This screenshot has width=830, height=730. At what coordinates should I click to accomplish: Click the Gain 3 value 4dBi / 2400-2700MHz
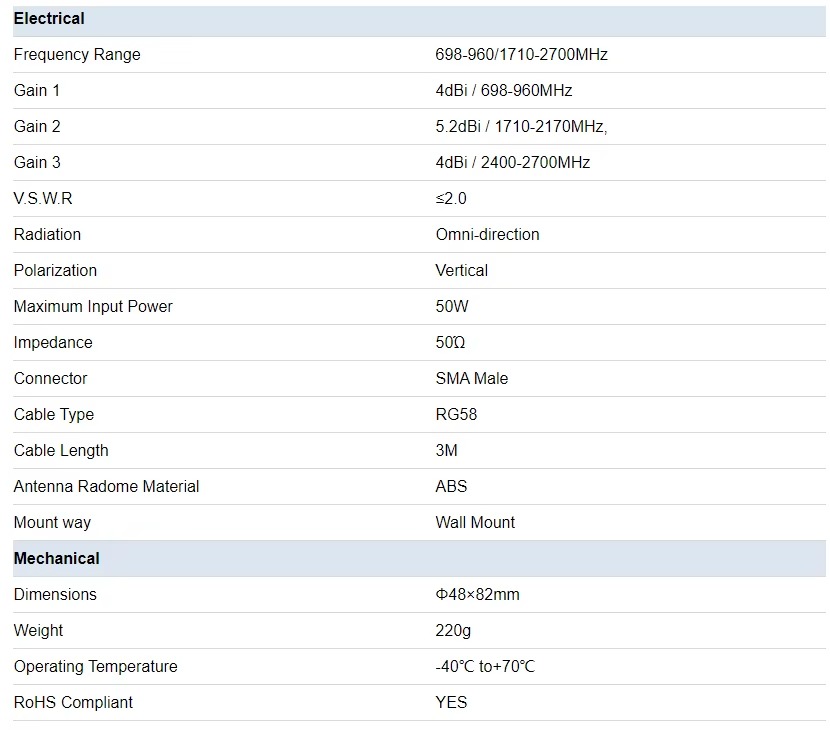coord(512,163)
